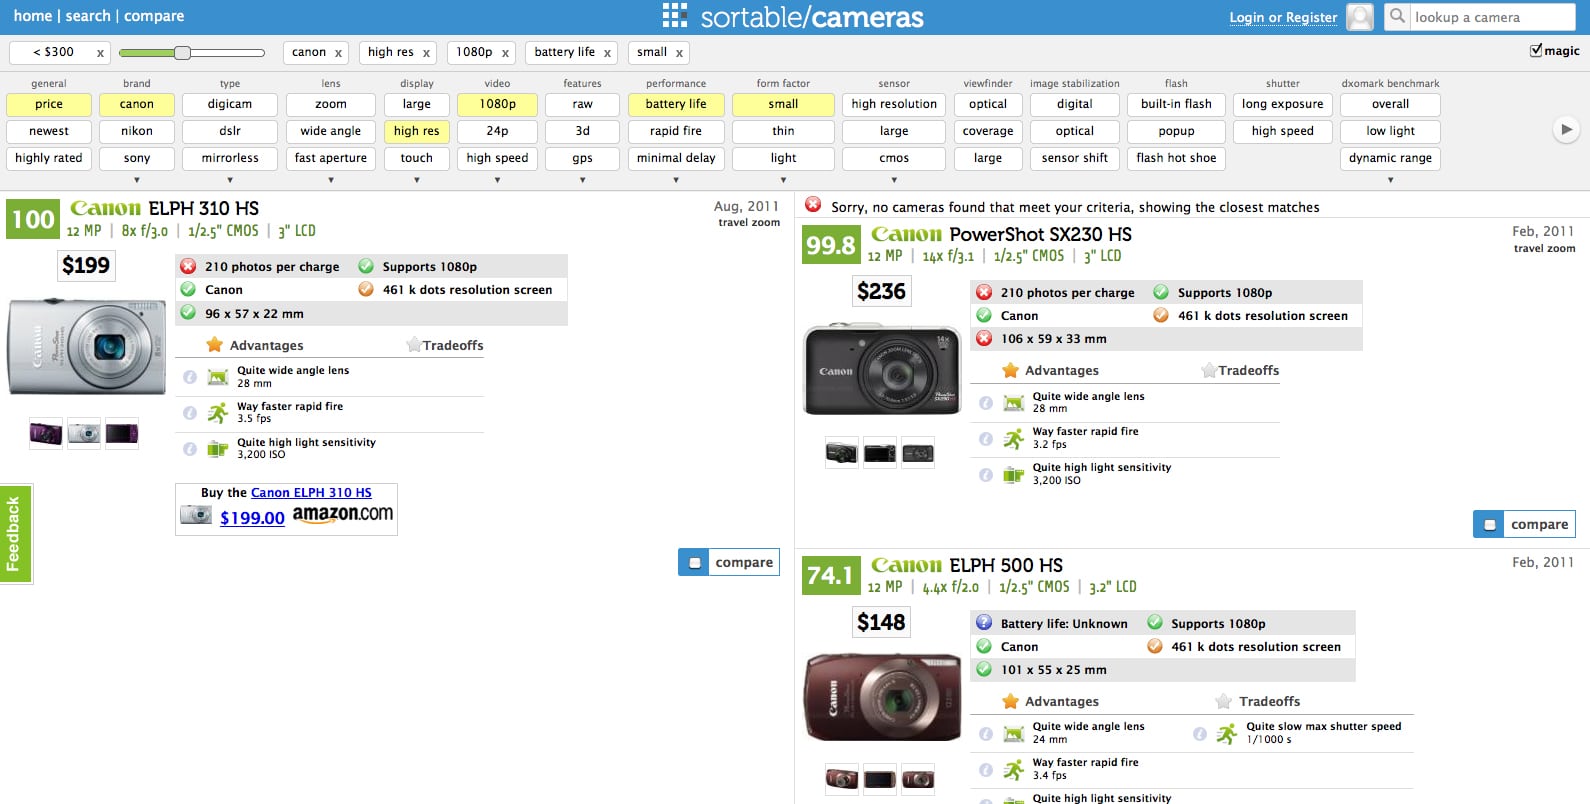Screen dimensions: 1590x804
Task: Open the compare navigation link
Action: pyautogui.click(x=154, y=16)
